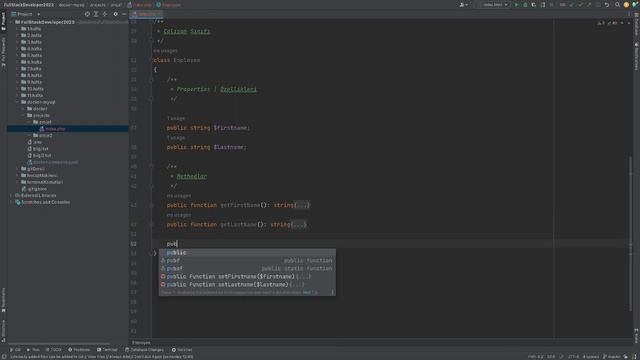Screen dimensions: 640x360
Task: Open completion popup options menu
Action: click(332, 292)
